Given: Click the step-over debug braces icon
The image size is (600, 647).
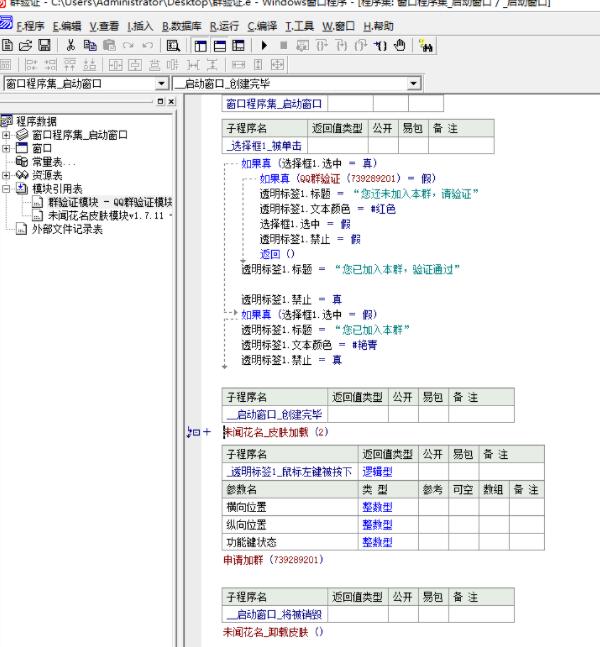Looking at the screenshot, I should 322,45.
